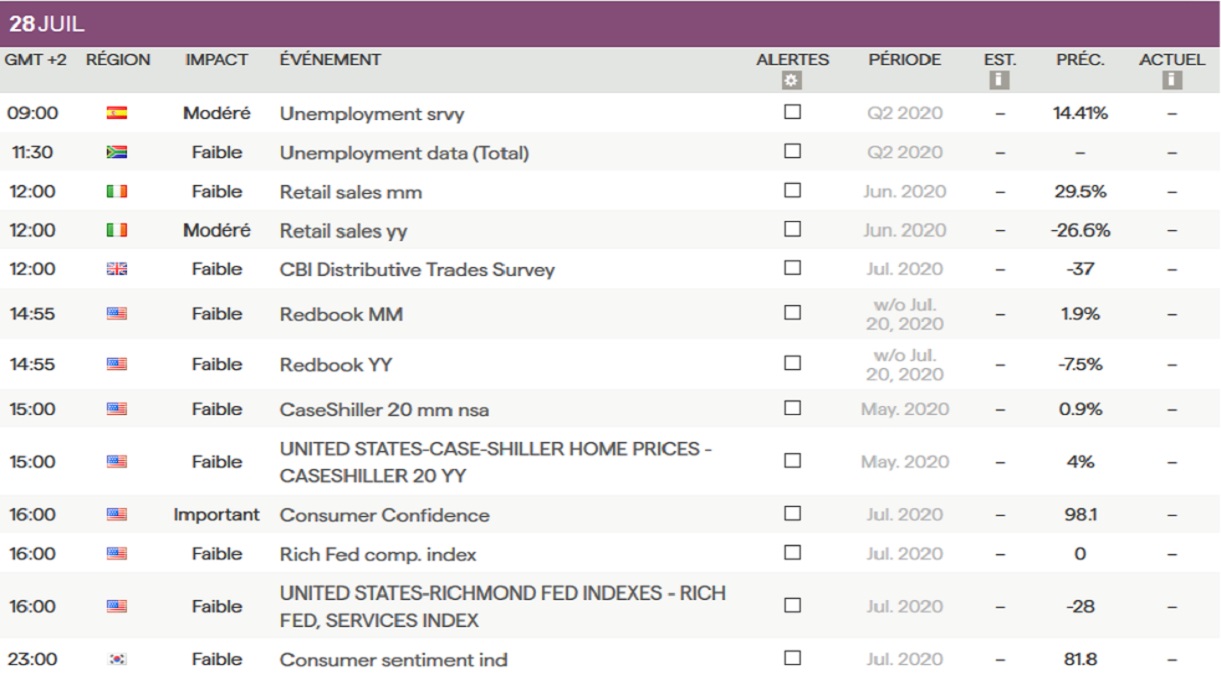Open the CaseShiller 20 mm nsa event
The width and height of the screenshot is (1221, 673).
(x=384, y=410)
